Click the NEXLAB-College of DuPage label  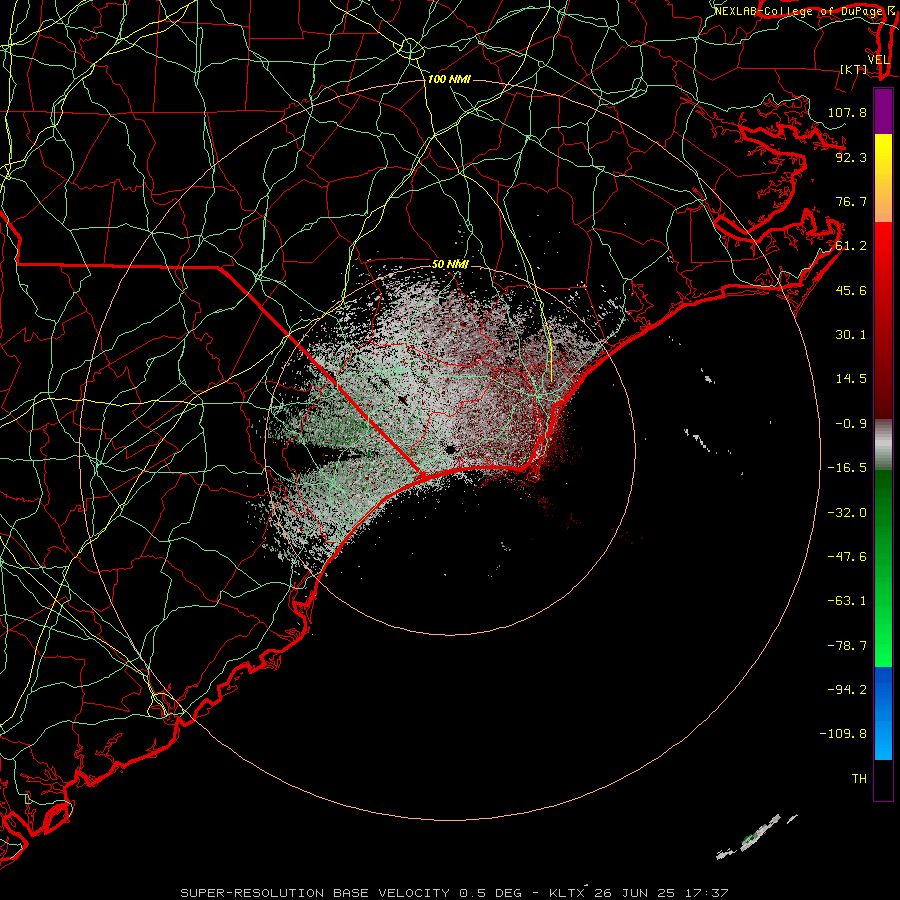coord(798,11)
